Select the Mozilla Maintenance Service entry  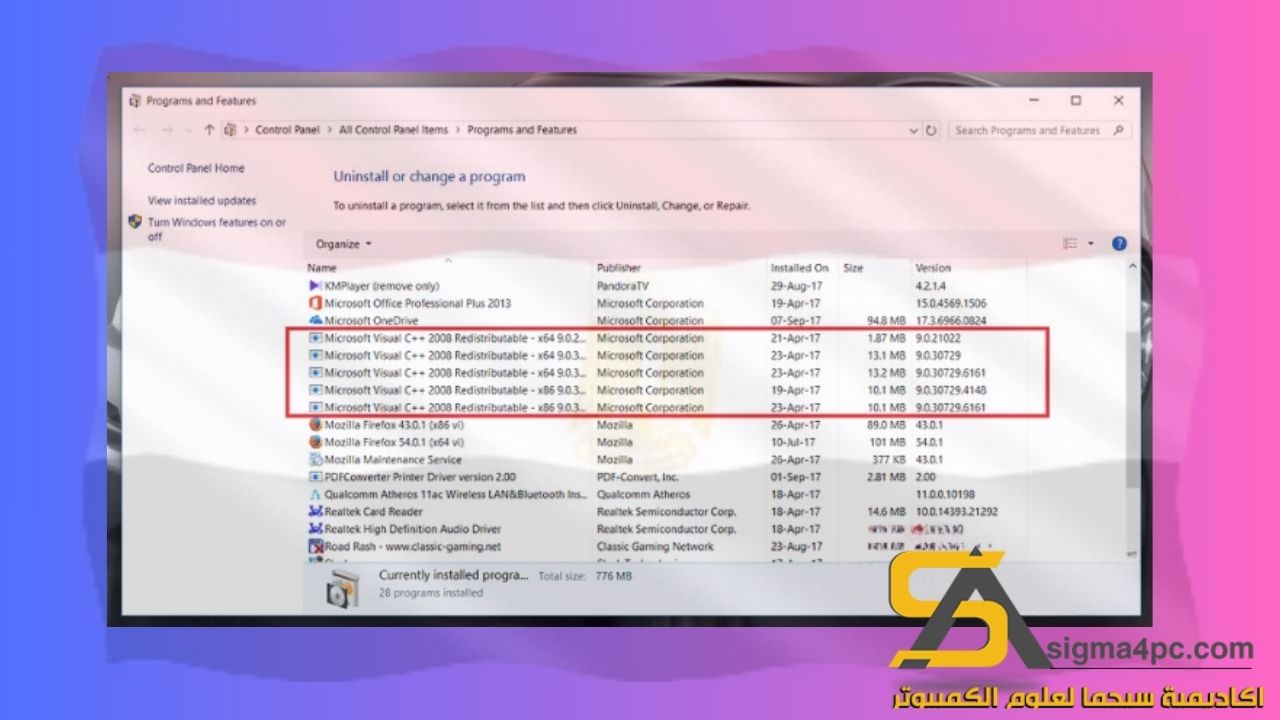point(393,460)
